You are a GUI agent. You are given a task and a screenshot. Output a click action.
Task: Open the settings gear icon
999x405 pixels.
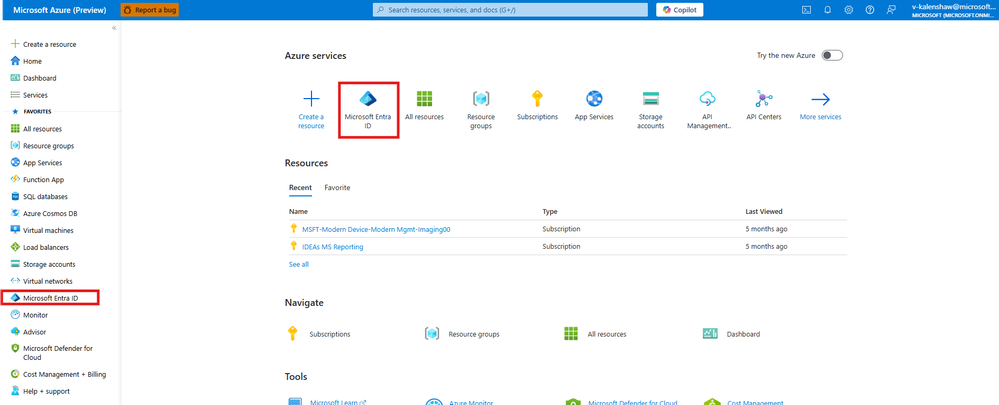pos(849,10)
